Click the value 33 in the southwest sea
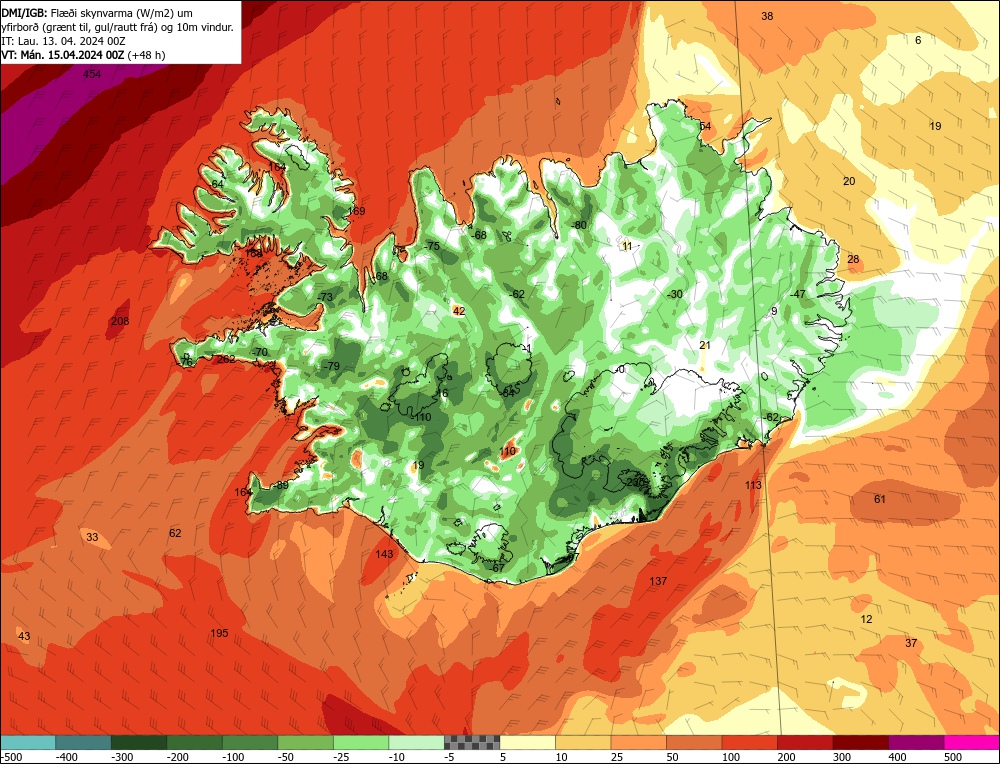Viewport: 1000px width, 764px height. click(92, 537)
